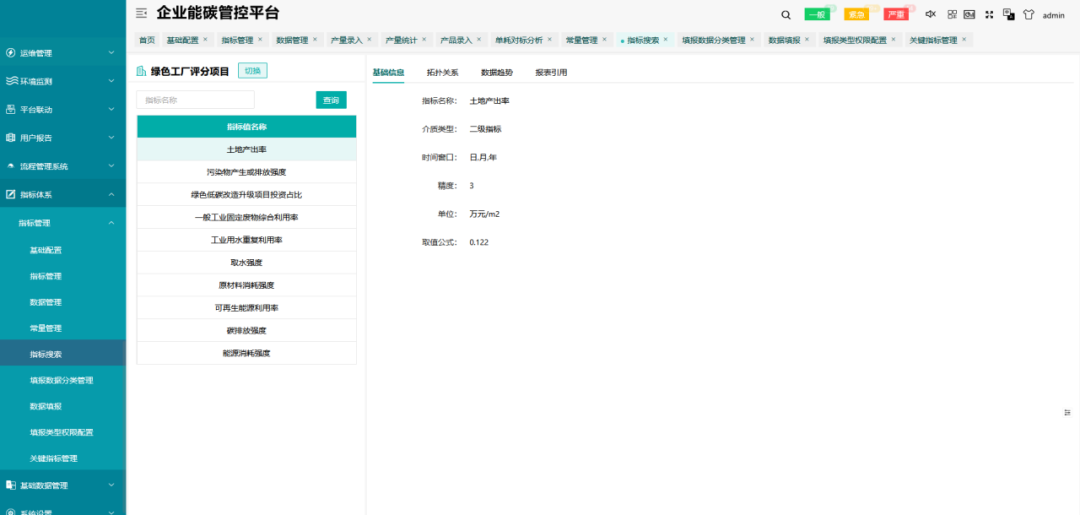Select the 可再生能源利用率 row
Image resolution: width=1080 pixels, height=515 pixels.
pos(247,308)
